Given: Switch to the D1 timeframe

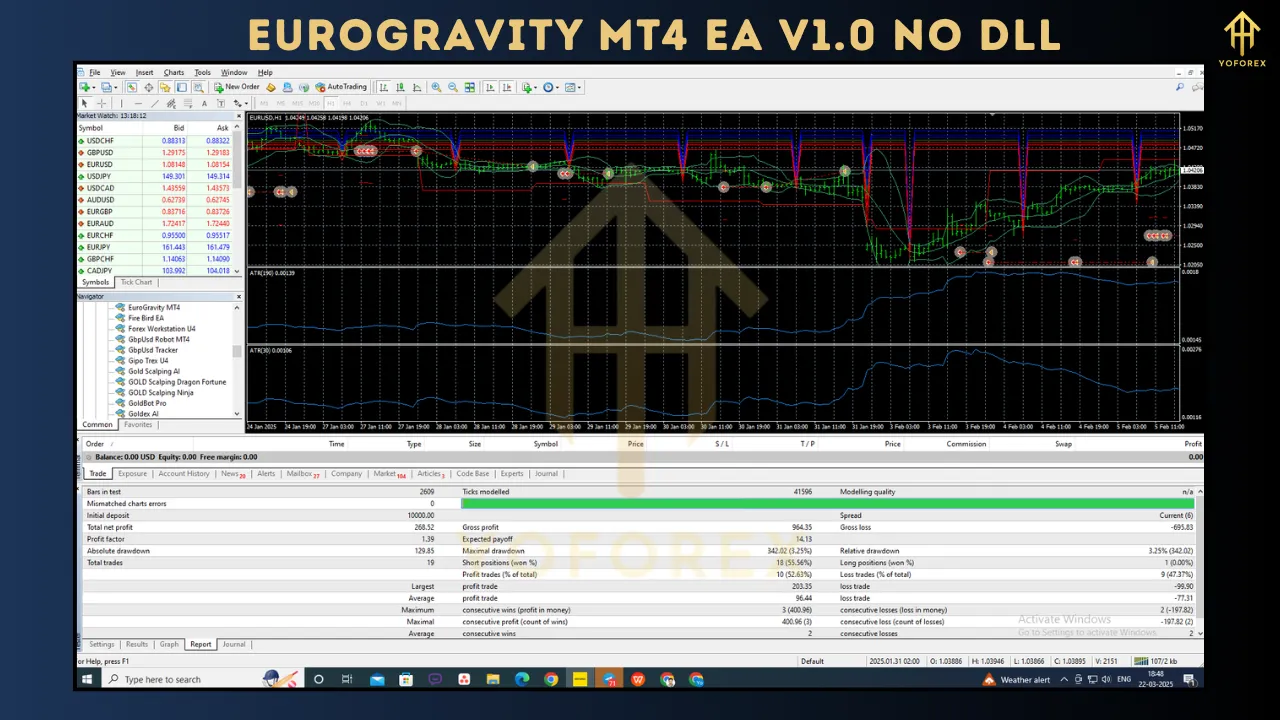Looking at the screenshot, I should point(364,103).
